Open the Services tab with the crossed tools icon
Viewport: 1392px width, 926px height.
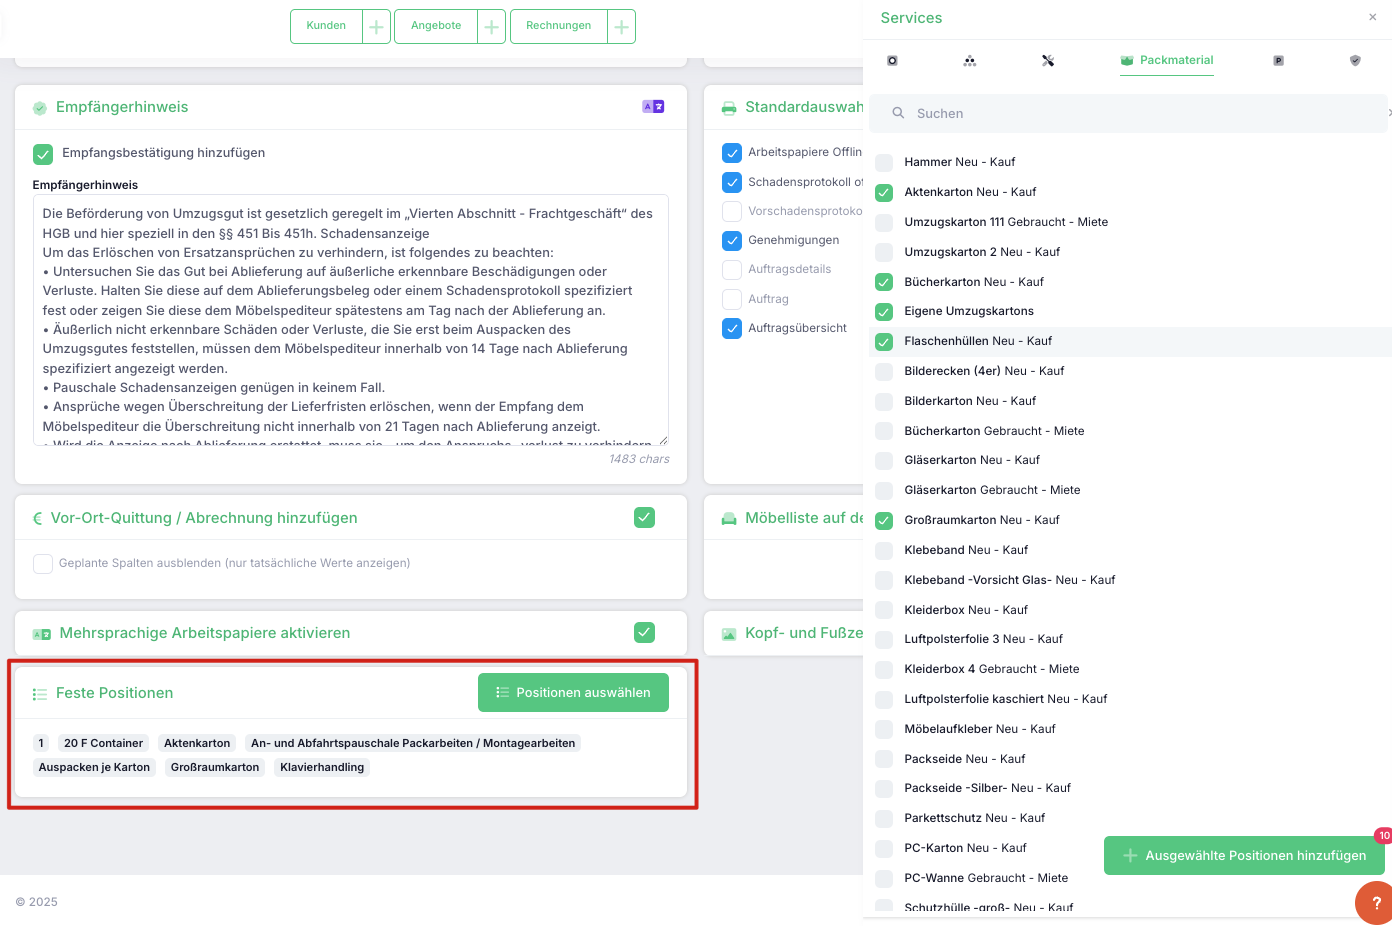point(1048,61)
